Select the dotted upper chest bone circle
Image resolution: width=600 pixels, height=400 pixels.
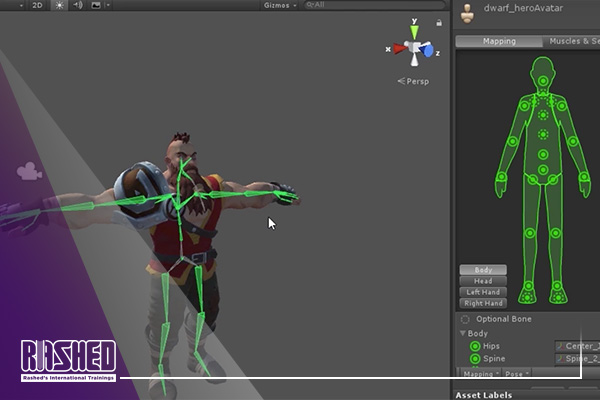tap(543, 115)
